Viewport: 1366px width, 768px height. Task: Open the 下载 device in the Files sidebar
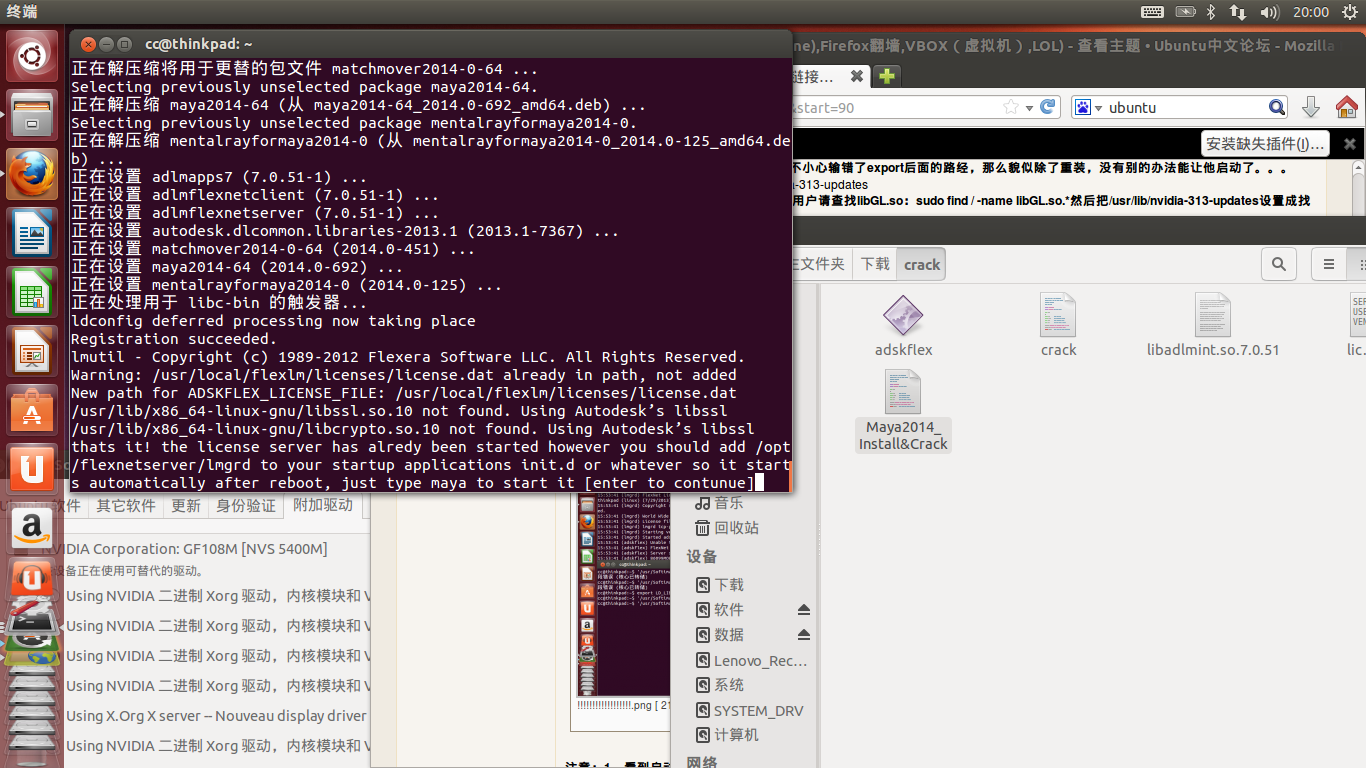coord(729,584)
